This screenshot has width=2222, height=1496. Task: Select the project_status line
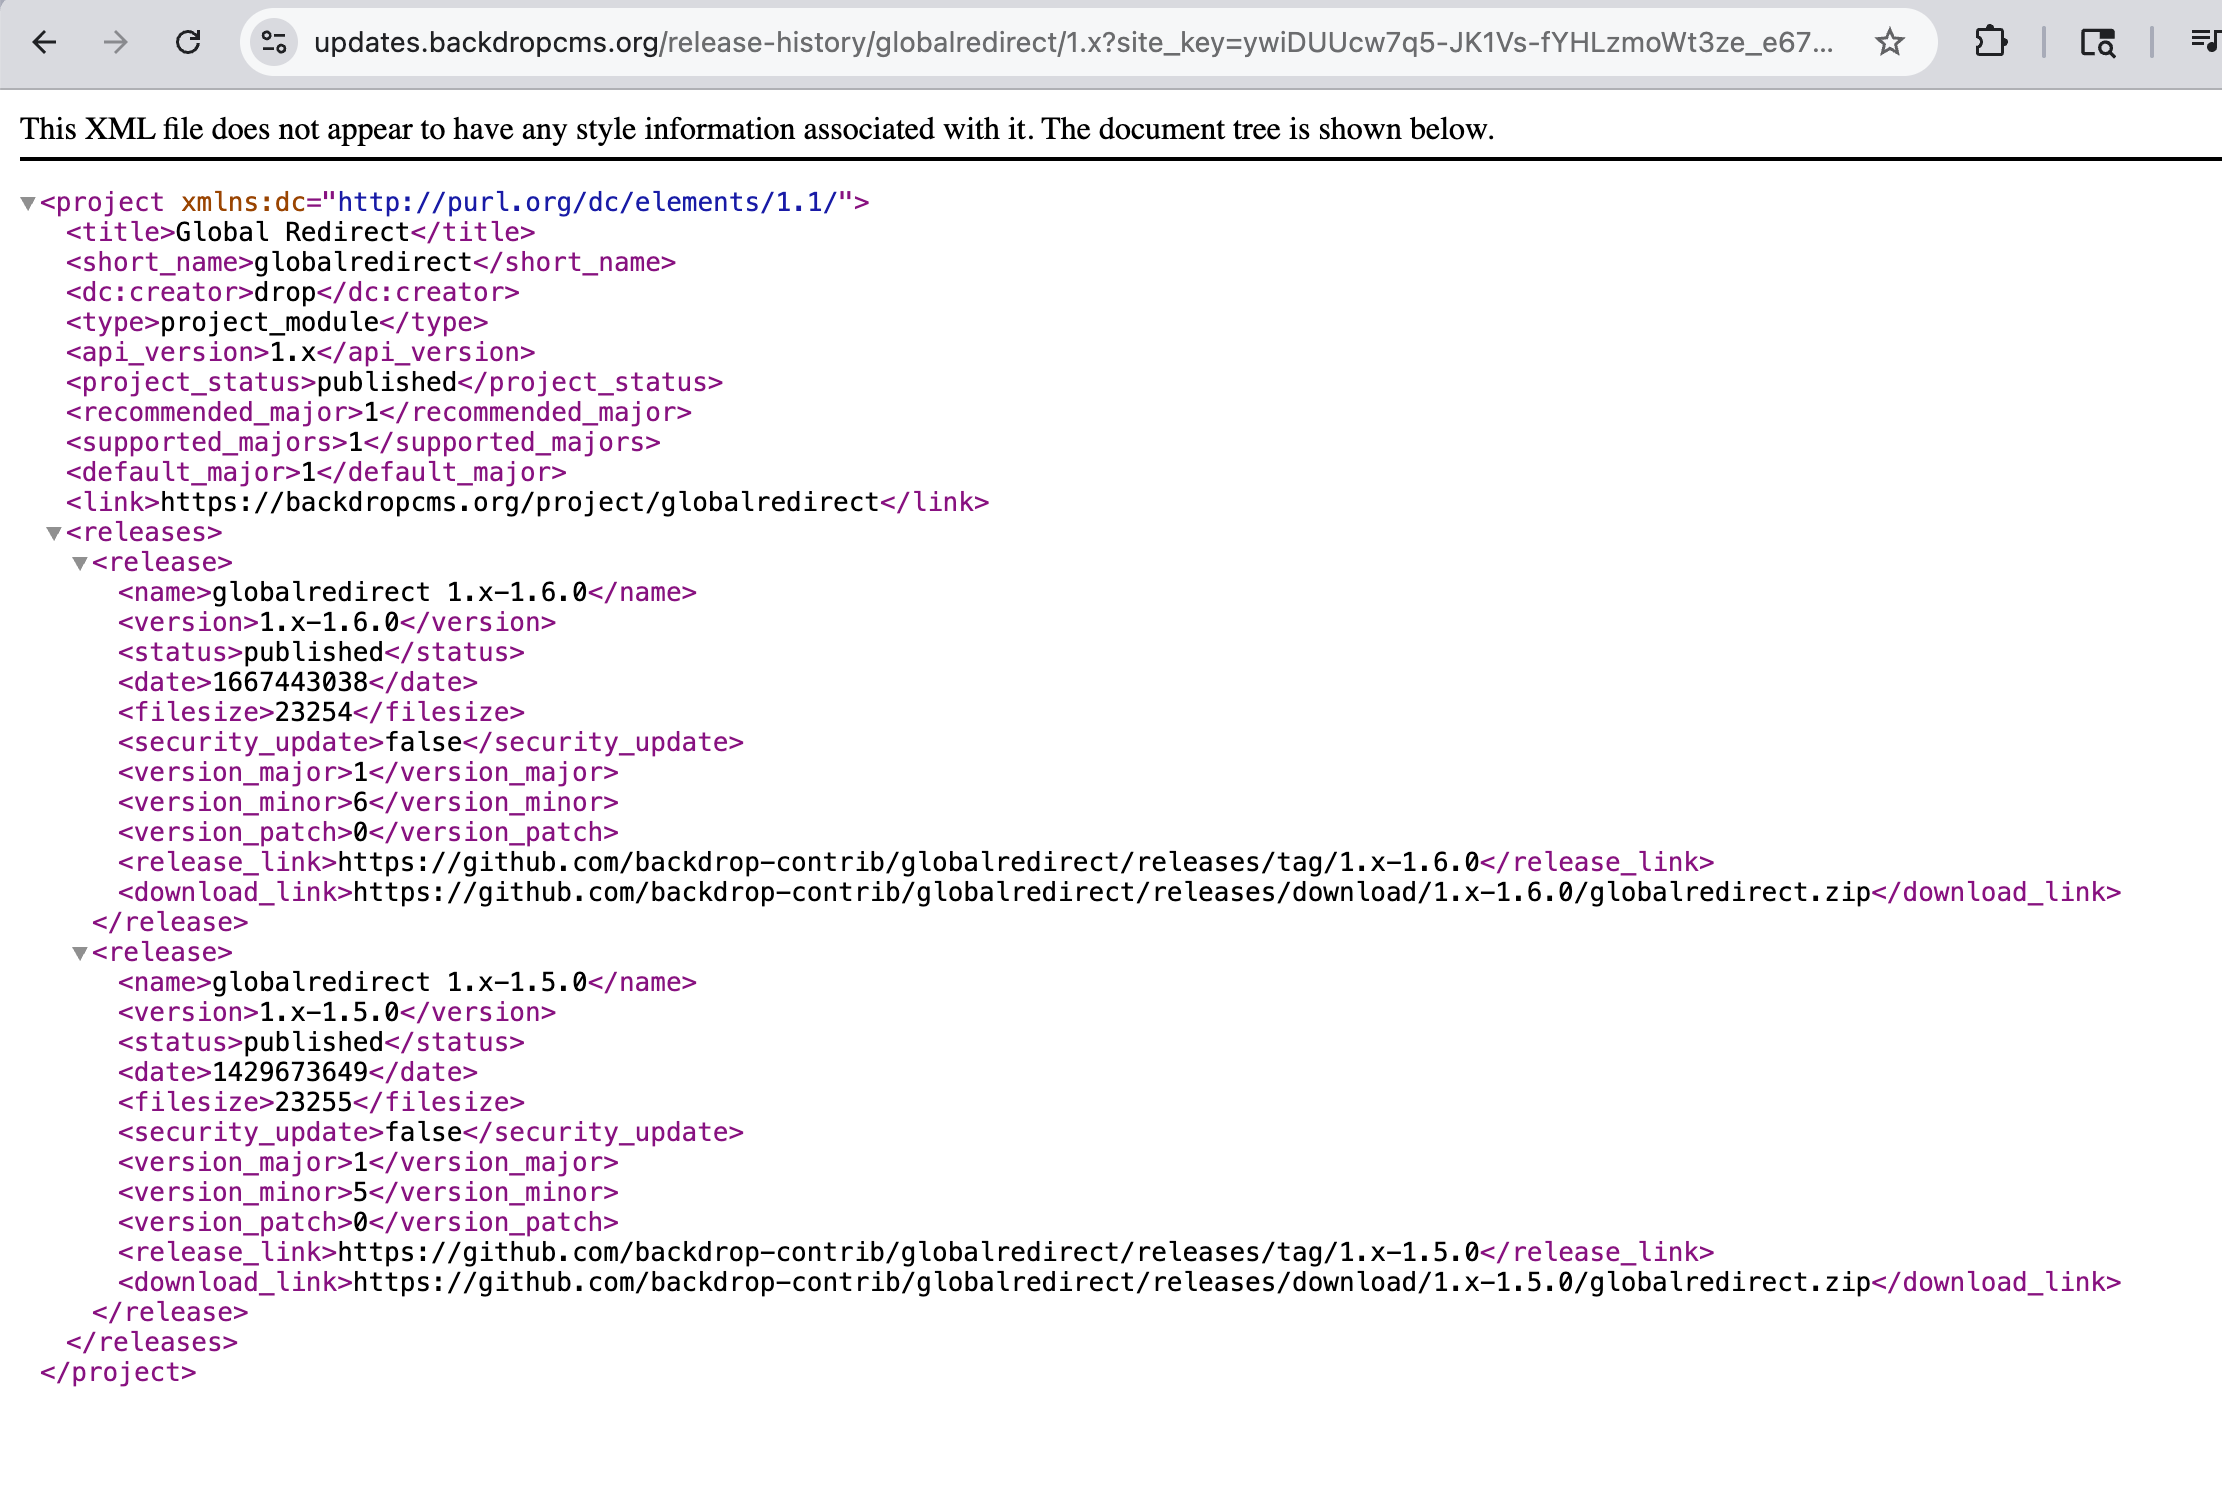[394, 382]
